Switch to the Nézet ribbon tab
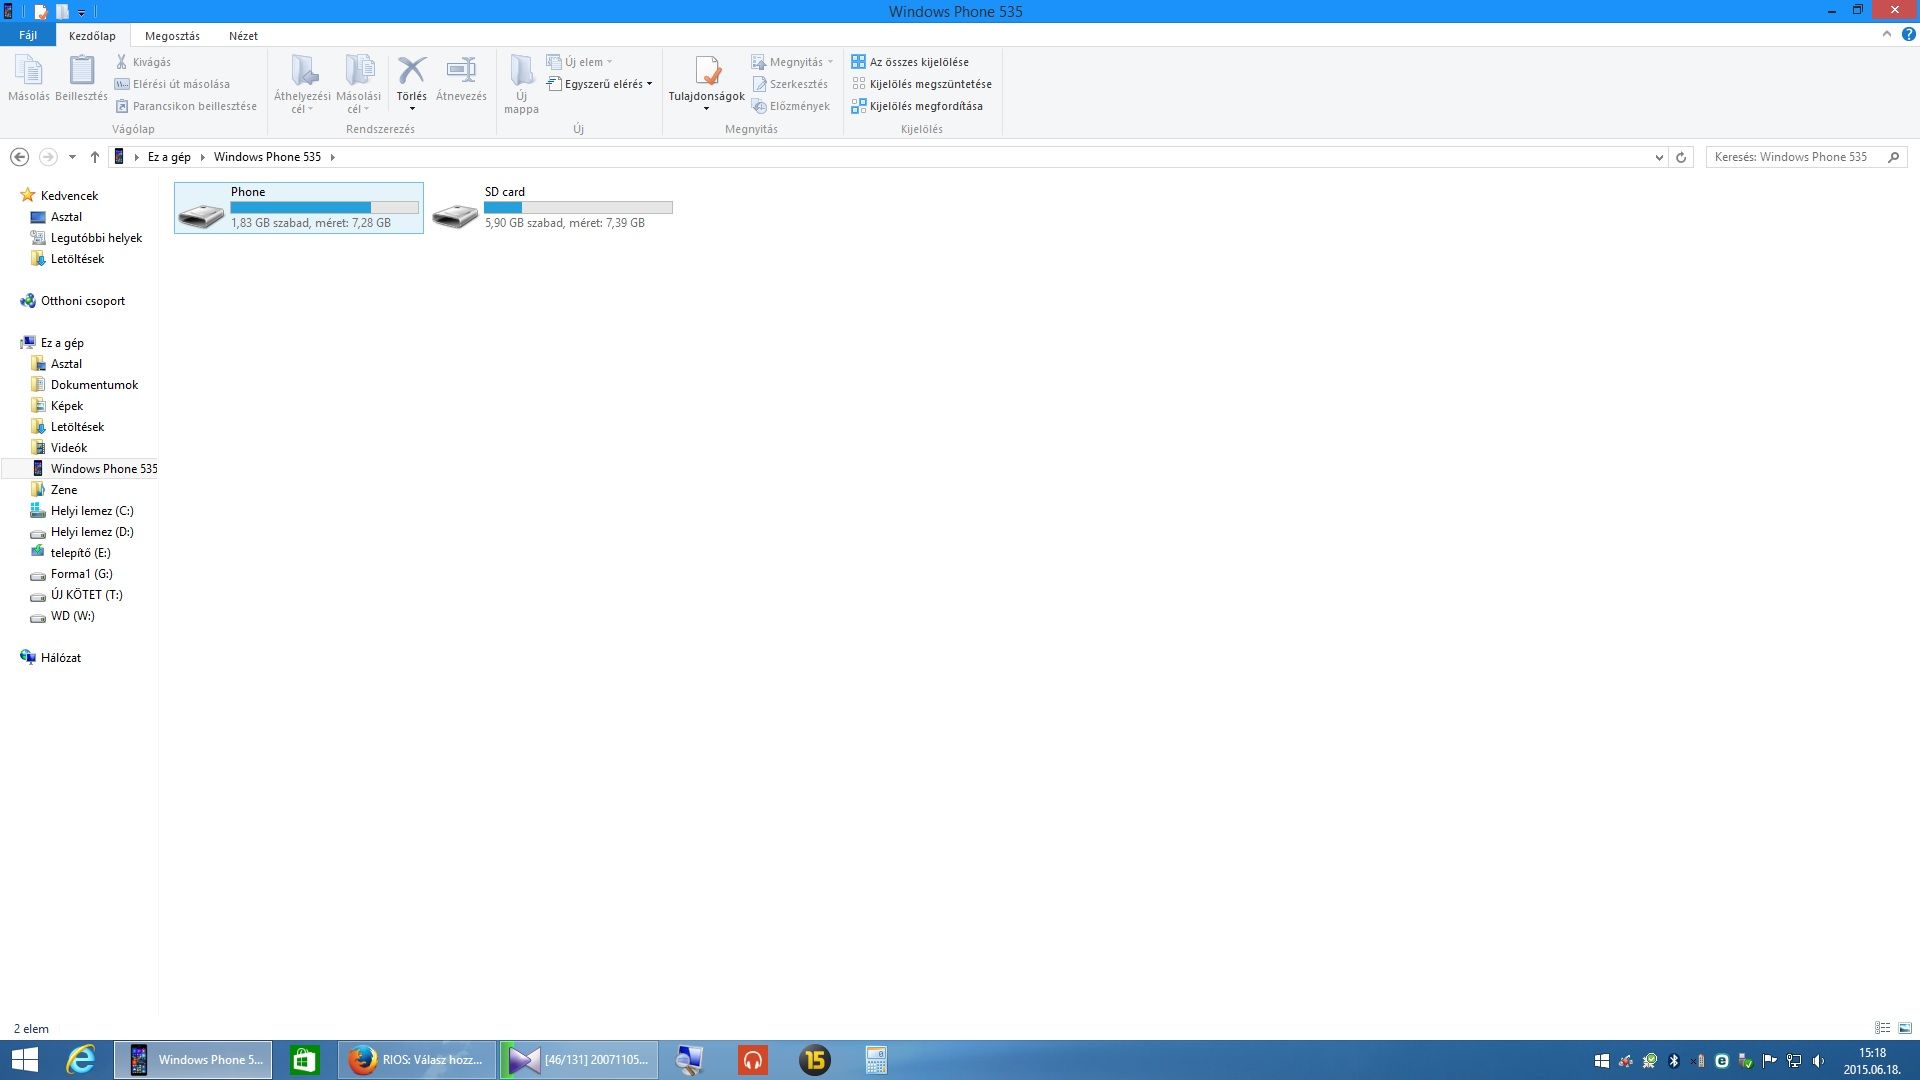The width and height of the screenshot is (1920, 1080). tap(243, 35)
